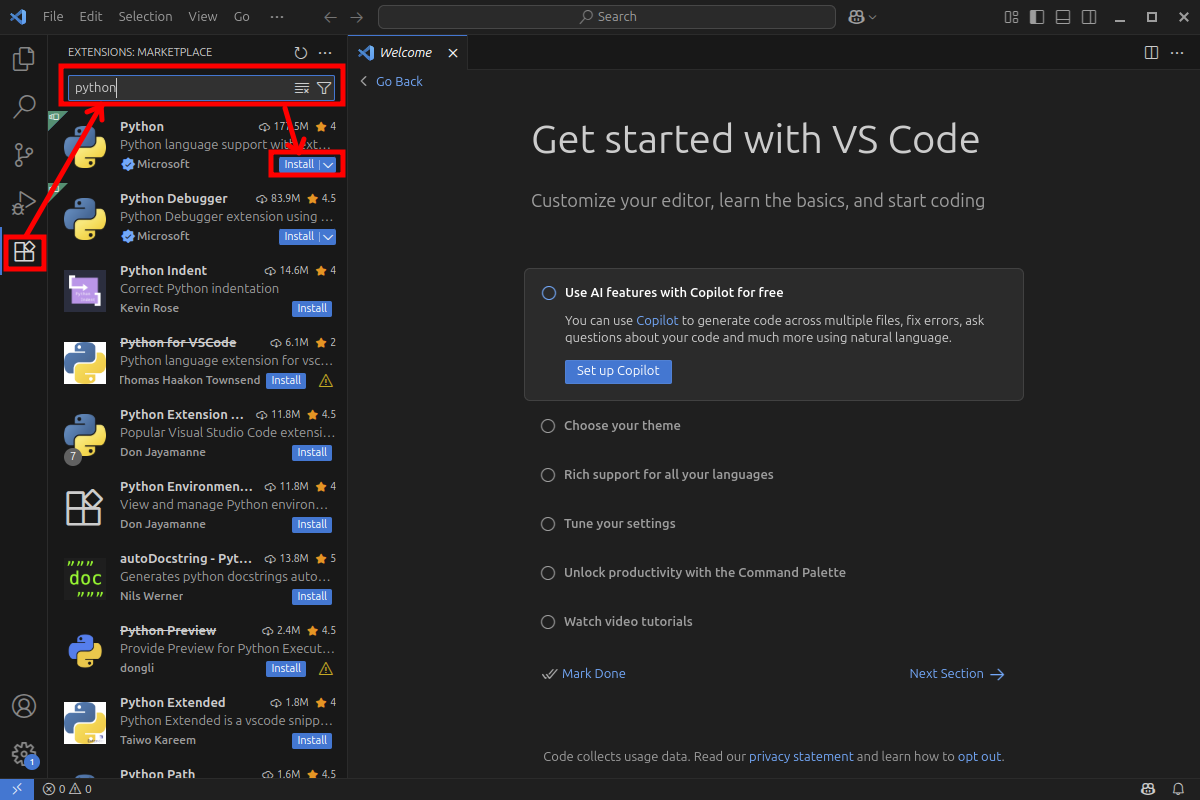Click the Mark Done link
This screenshot has height=800, width=1200.
[583, 674]
